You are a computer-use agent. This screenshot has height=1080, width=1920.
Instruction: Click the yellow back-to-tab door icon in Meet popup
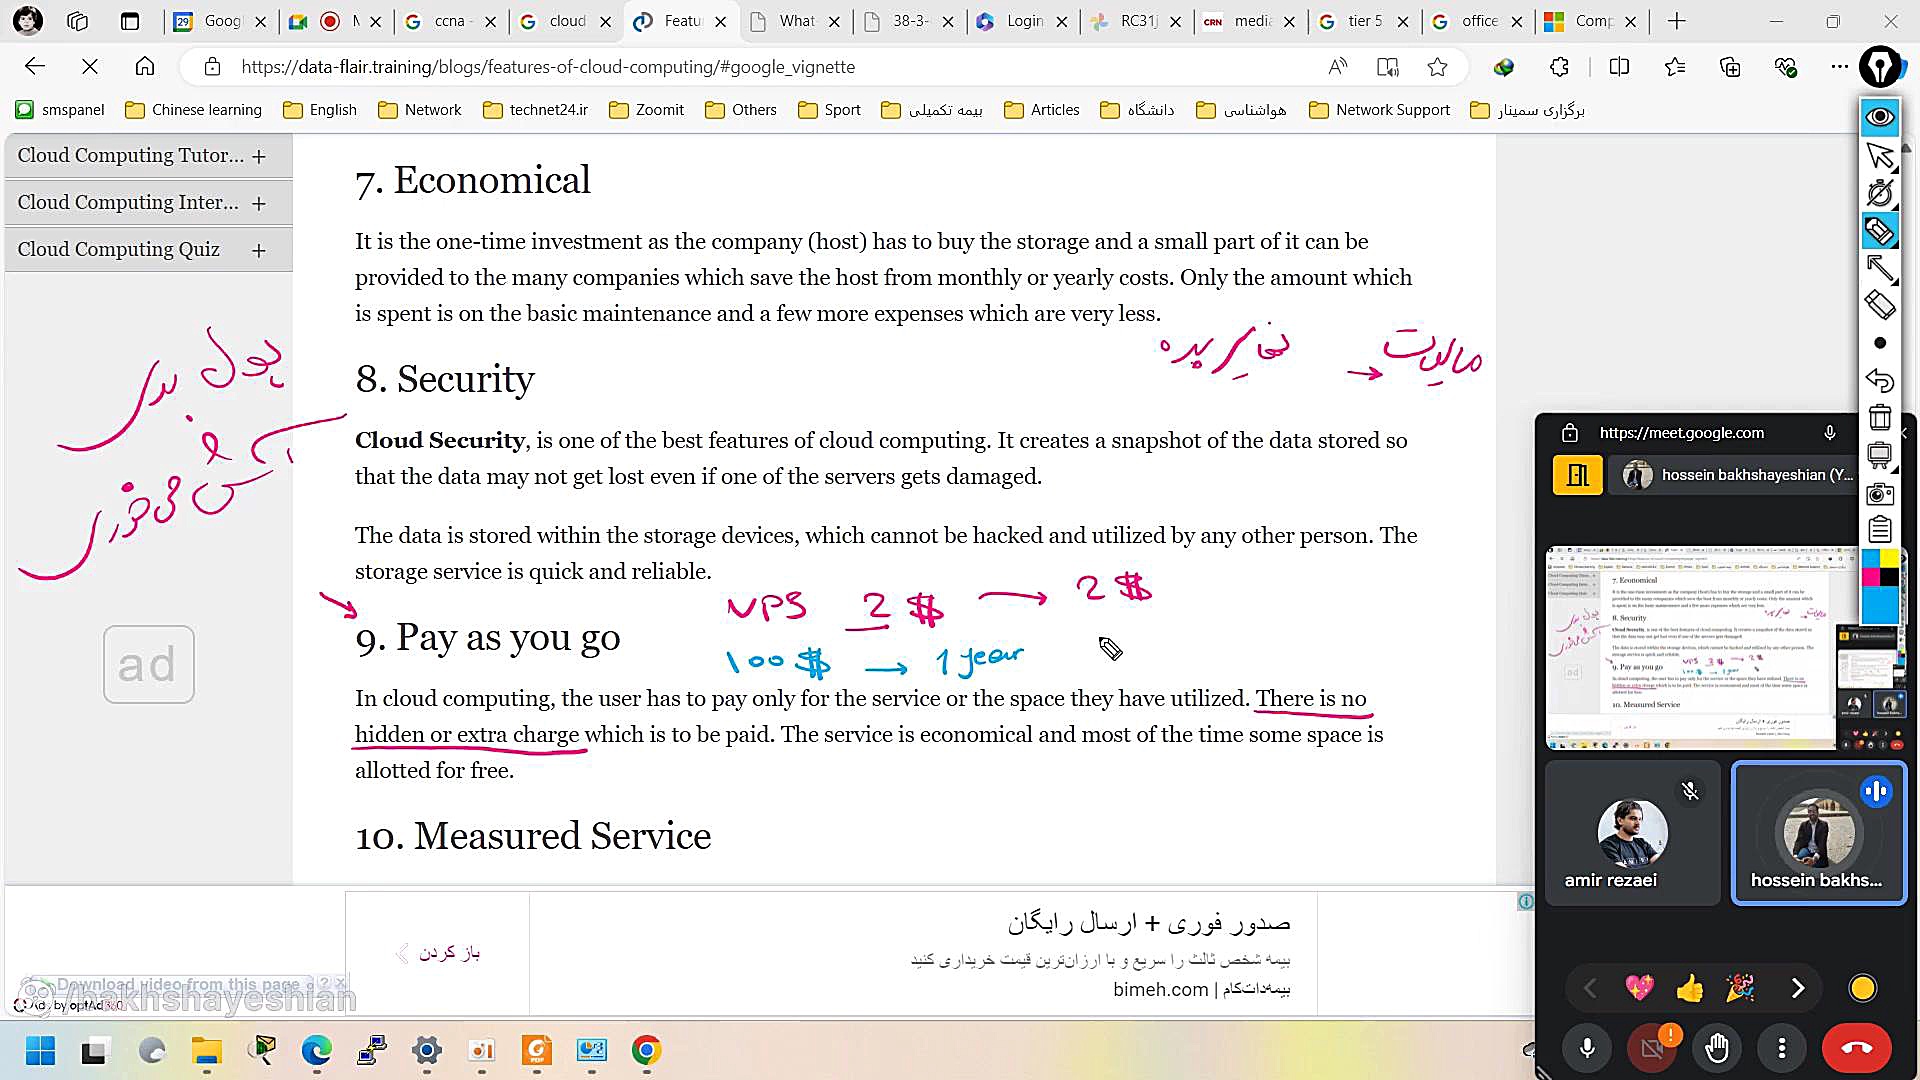click(1578, 475)
